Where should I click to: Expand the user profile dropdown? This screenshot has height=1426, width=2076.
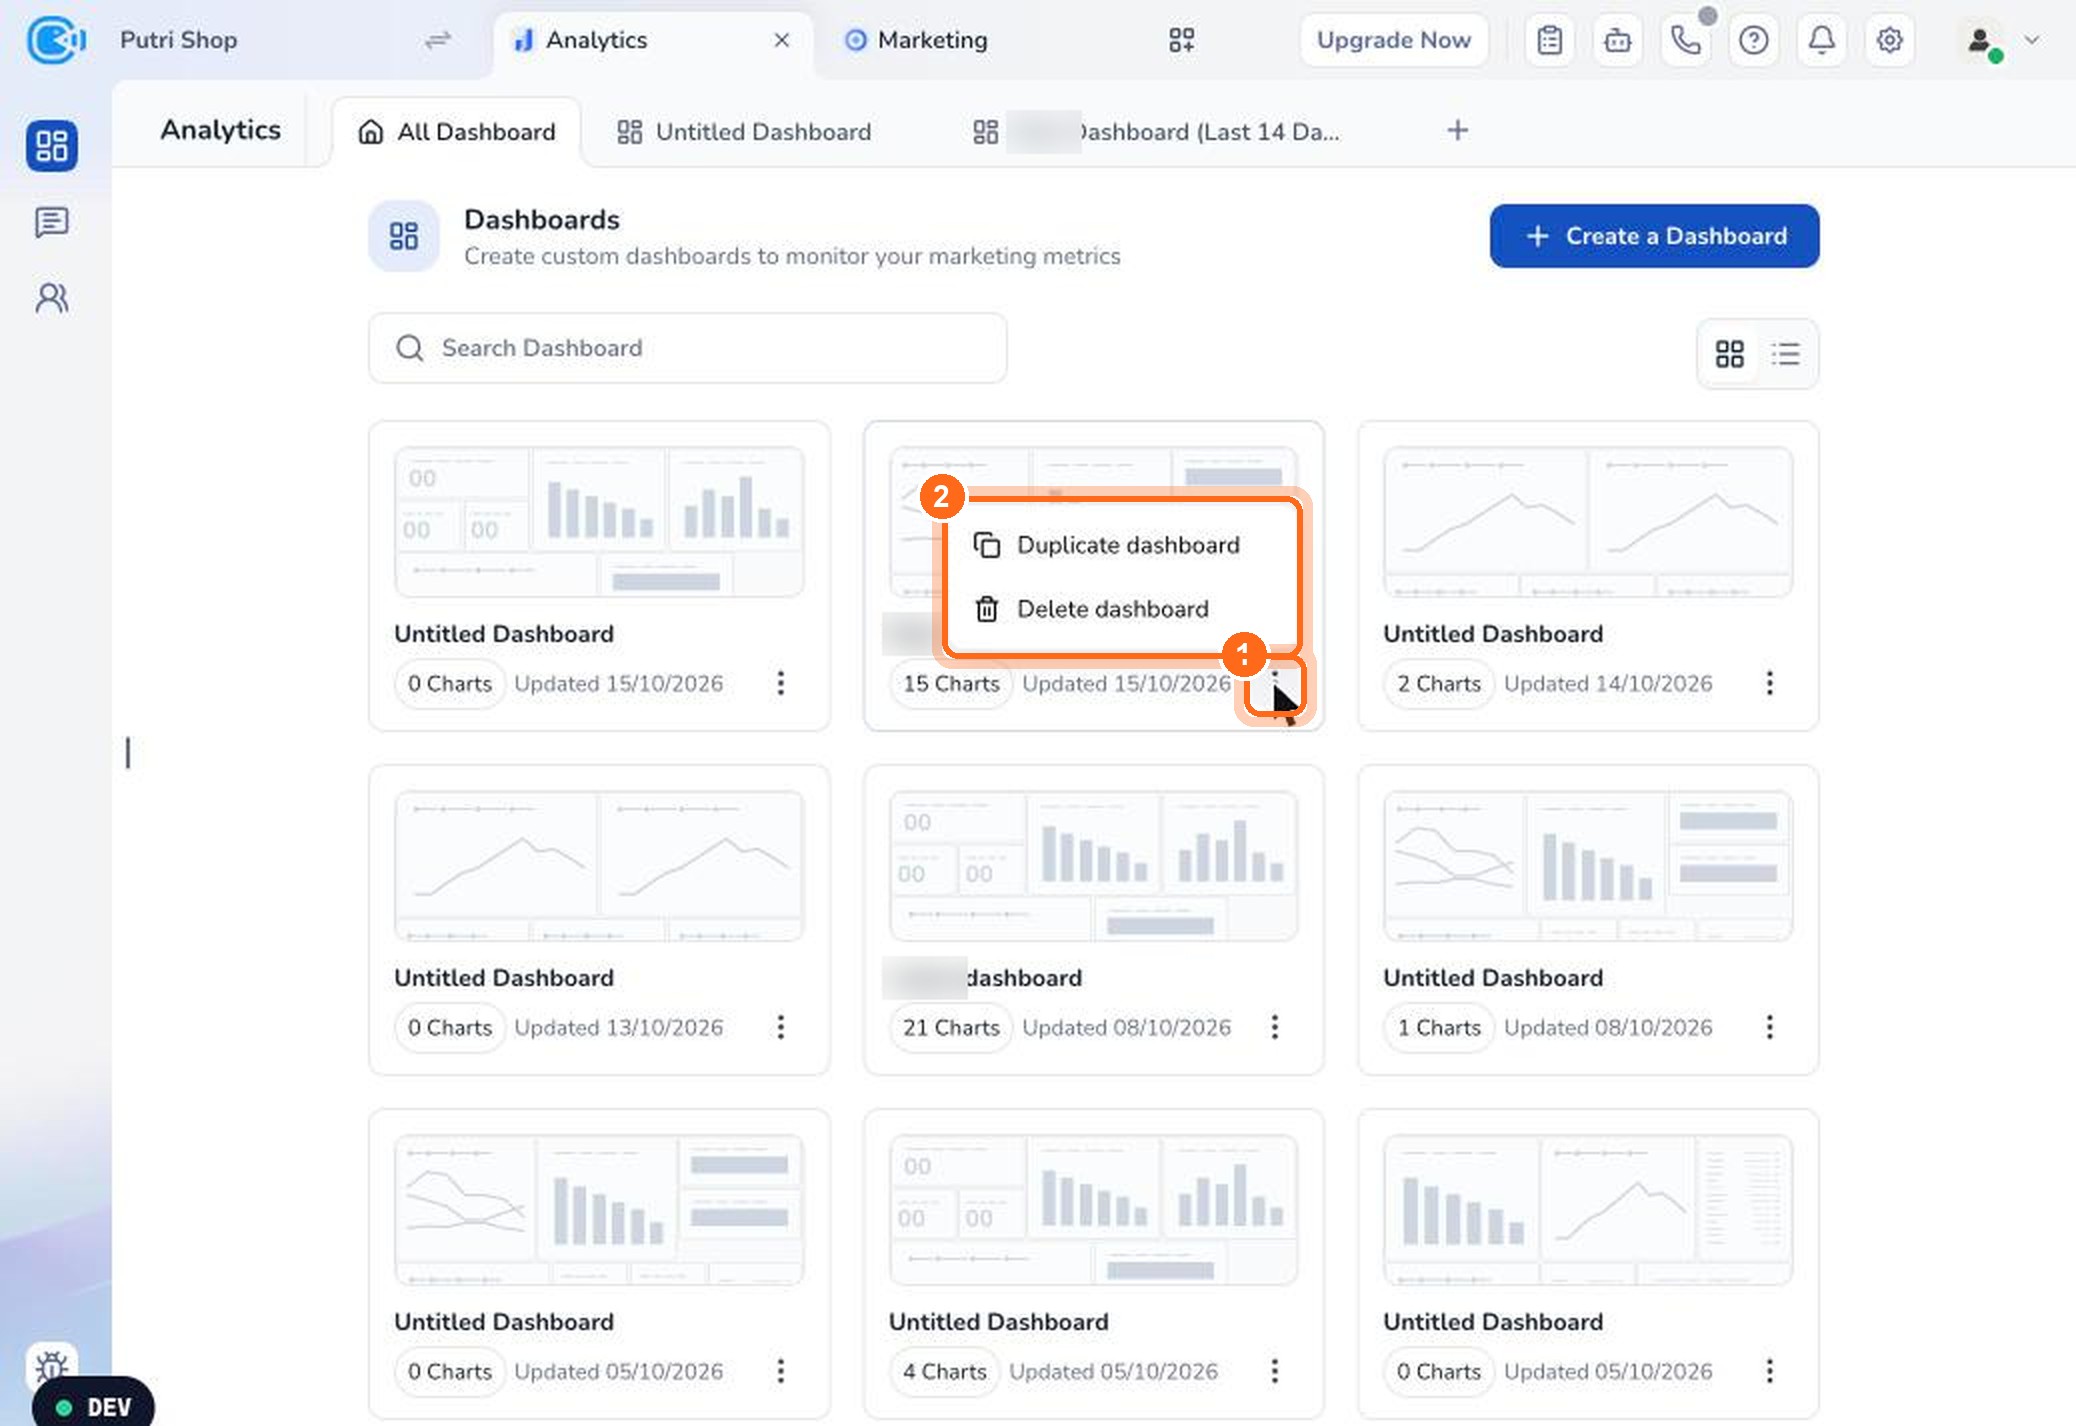[x=2032, y=40]
